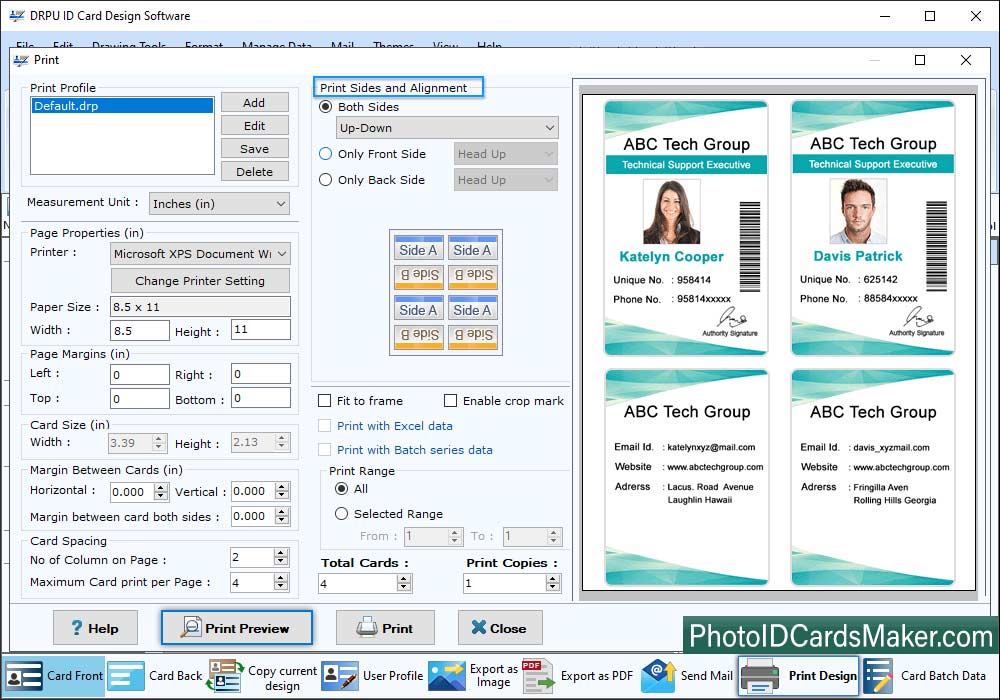Adjust No of Column on Page spinner
Viewport: 1000px width, 700px height.
(281, 557)
